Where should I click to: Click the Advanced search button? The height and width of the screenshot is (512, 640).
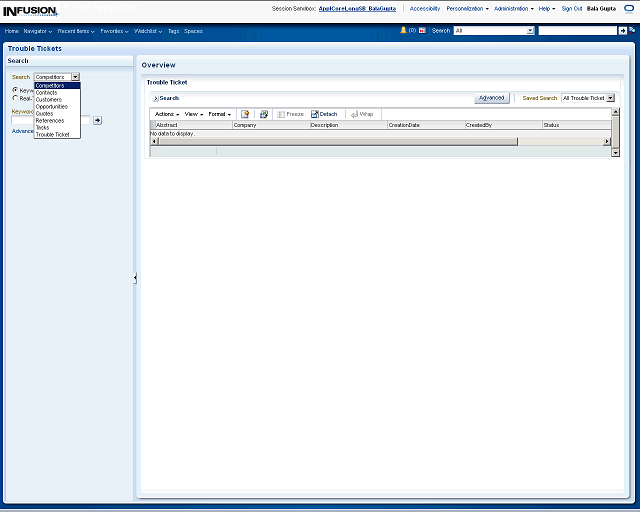(x=492, y=98)
